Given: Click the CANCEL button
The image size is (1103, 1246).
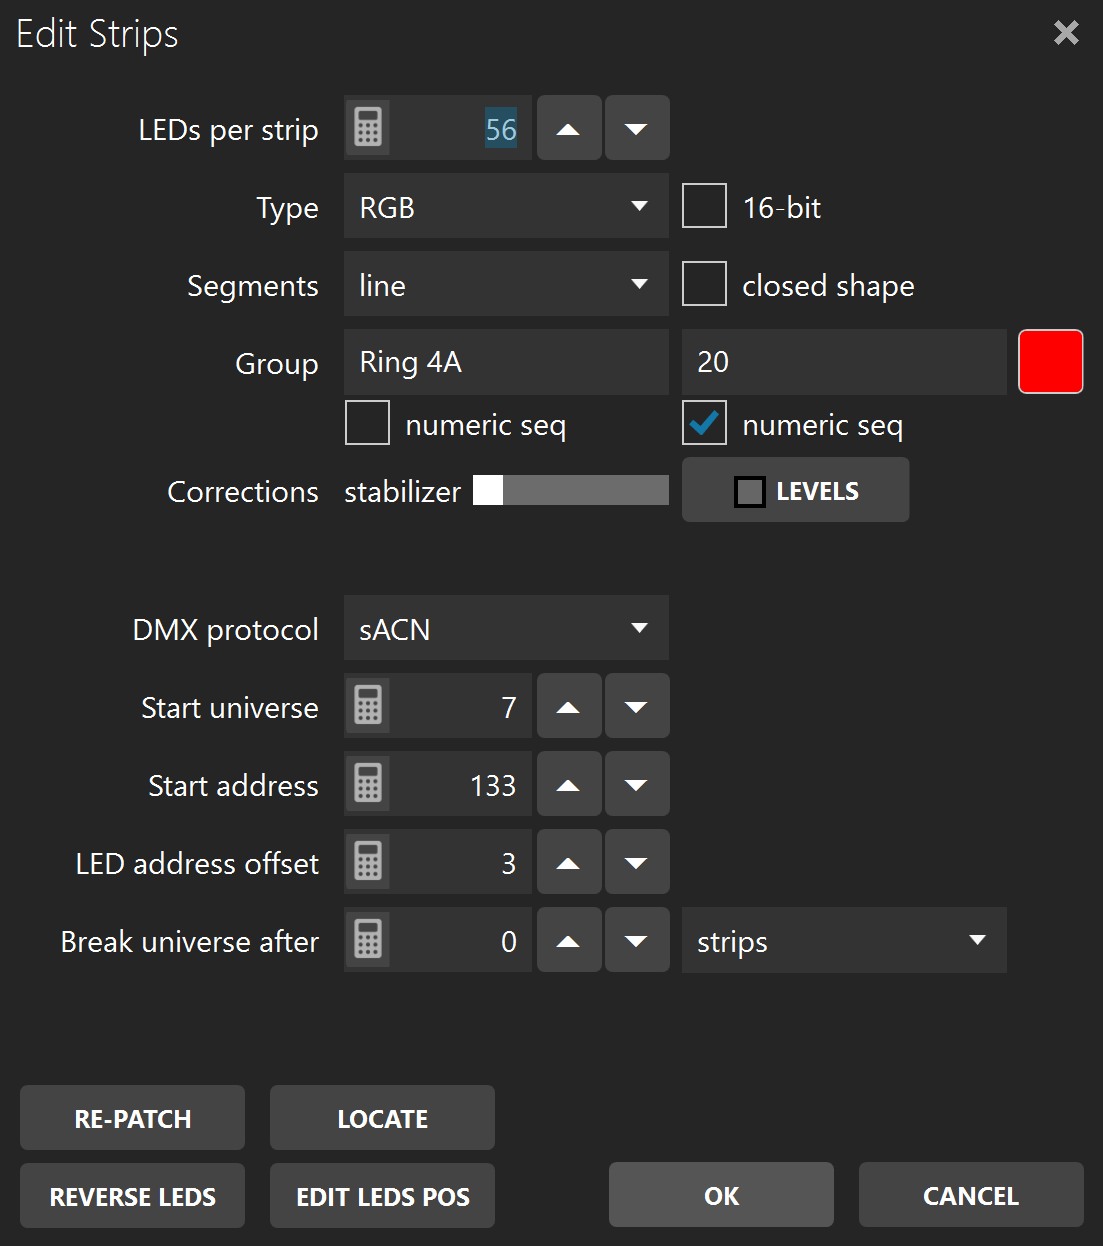Looking at the screenshot, I should [x=971, y=1195].
